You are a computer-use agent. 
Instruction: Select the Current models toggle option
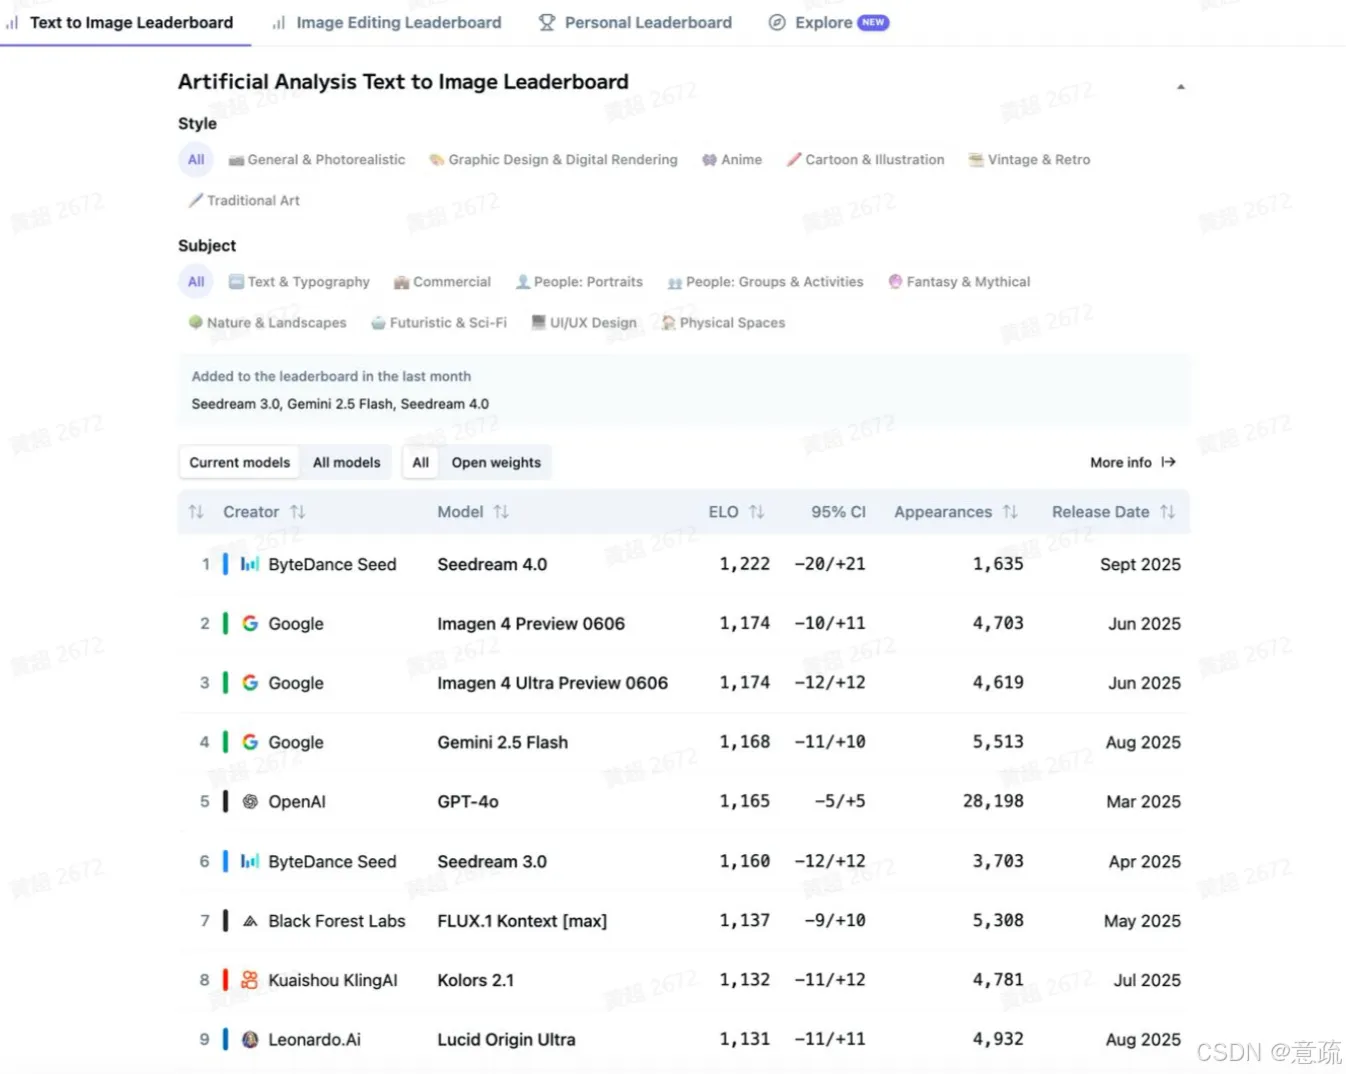[239, 462]
